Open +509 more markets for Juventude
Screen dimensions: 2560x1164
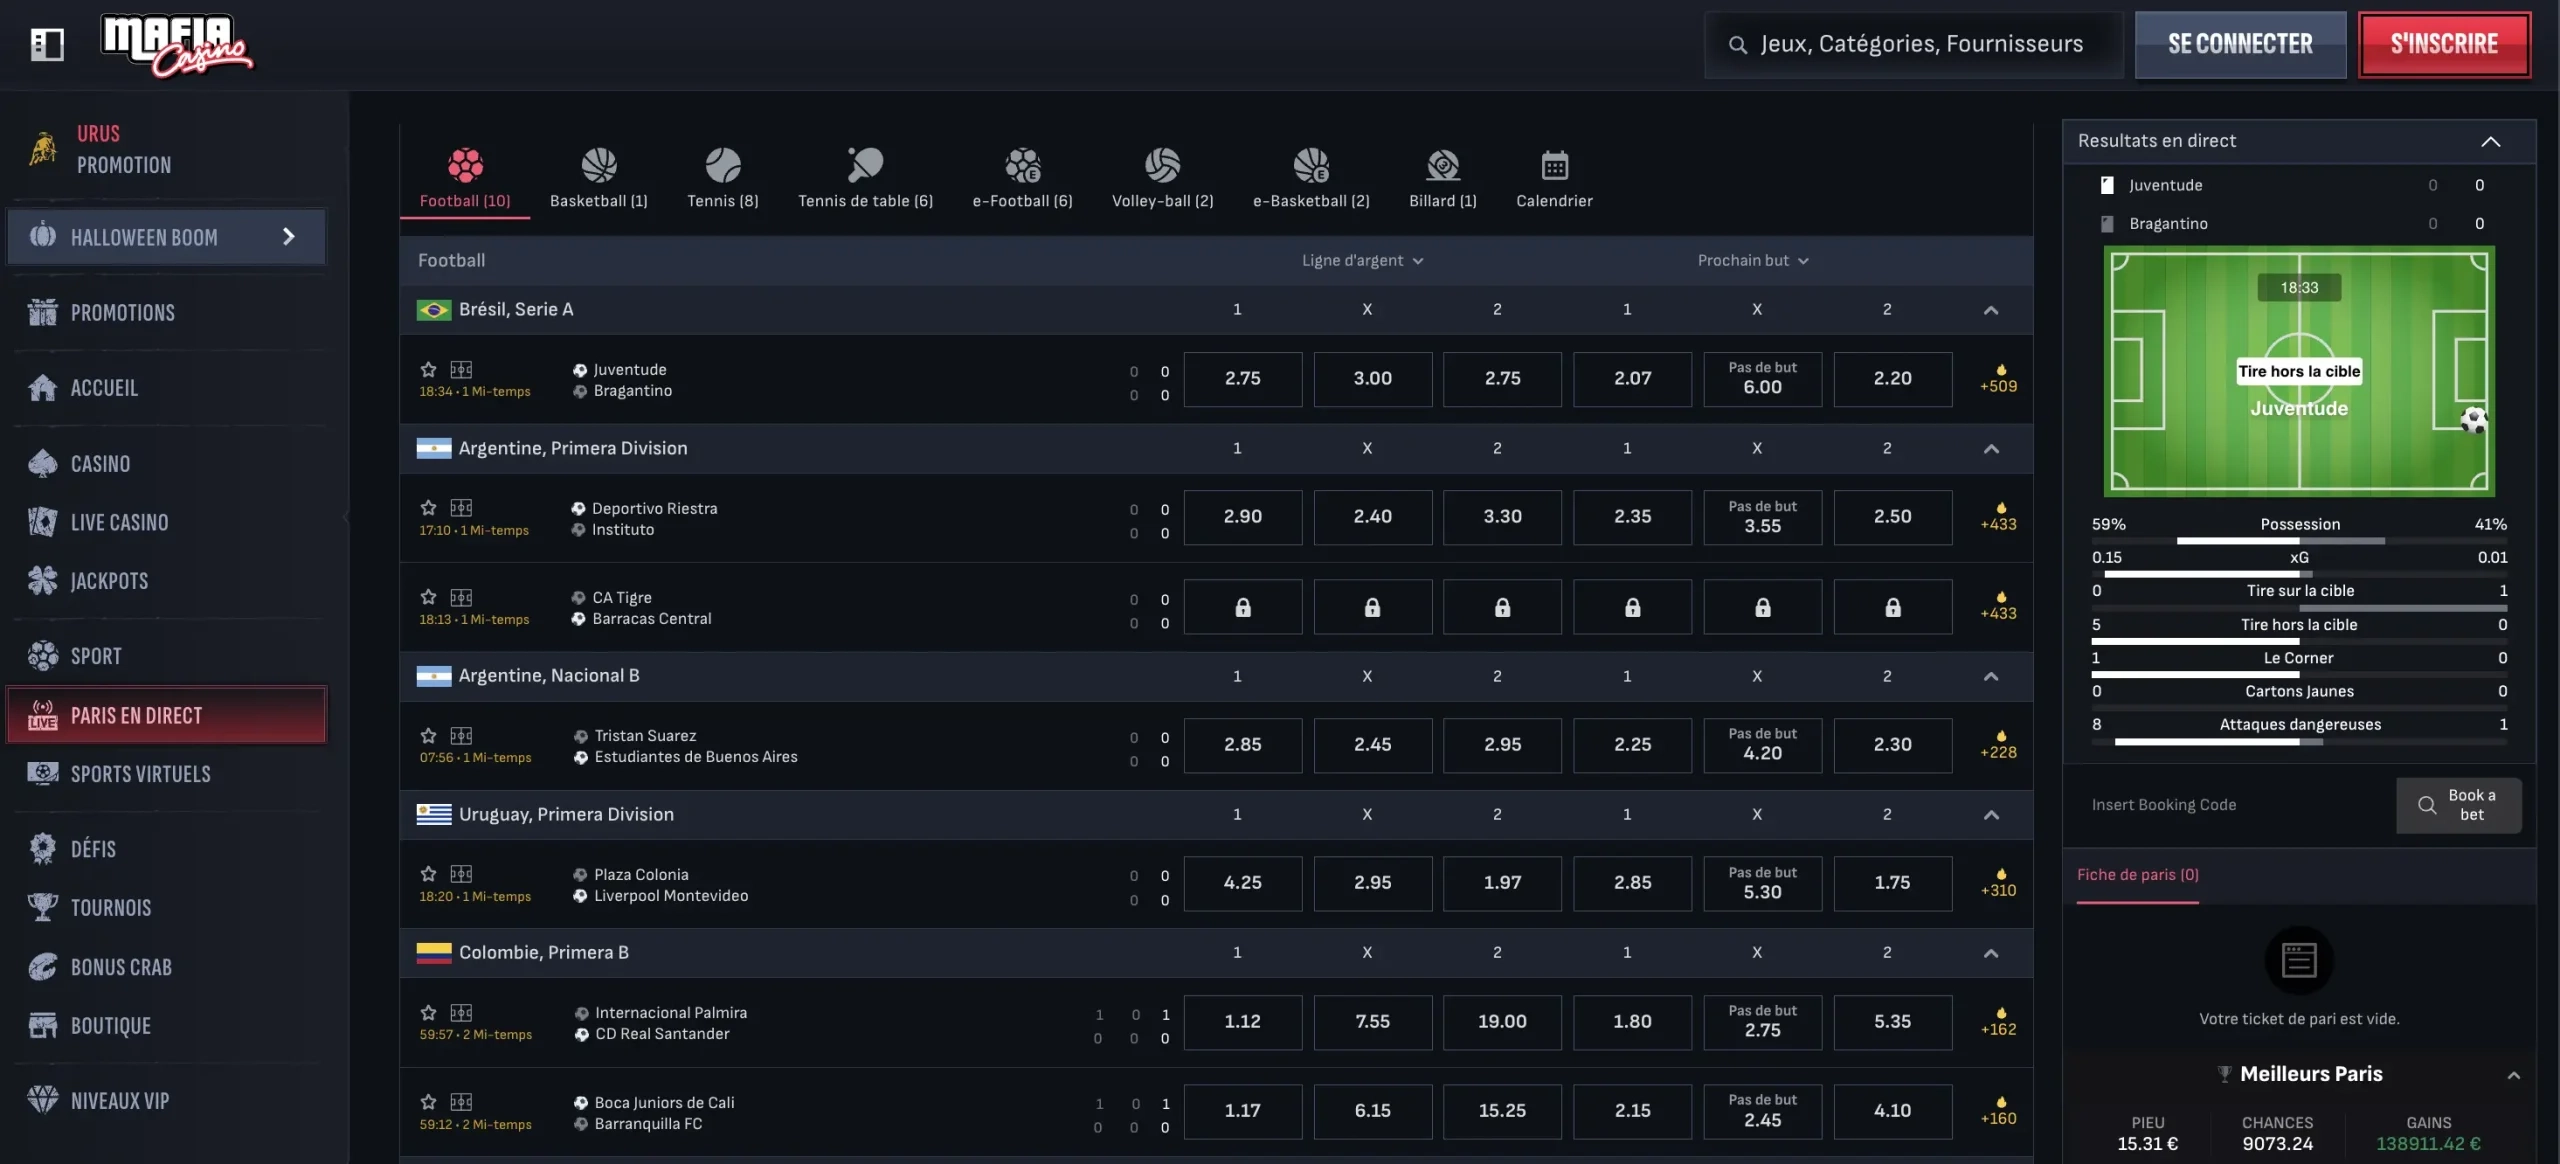click(1998, 379)
